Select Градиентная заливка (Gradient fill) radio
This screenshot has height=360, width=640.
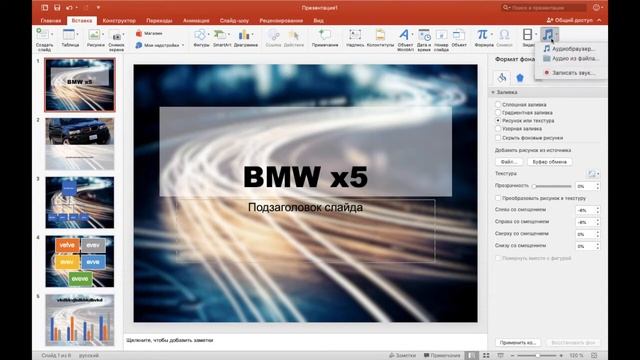[498, 112]
